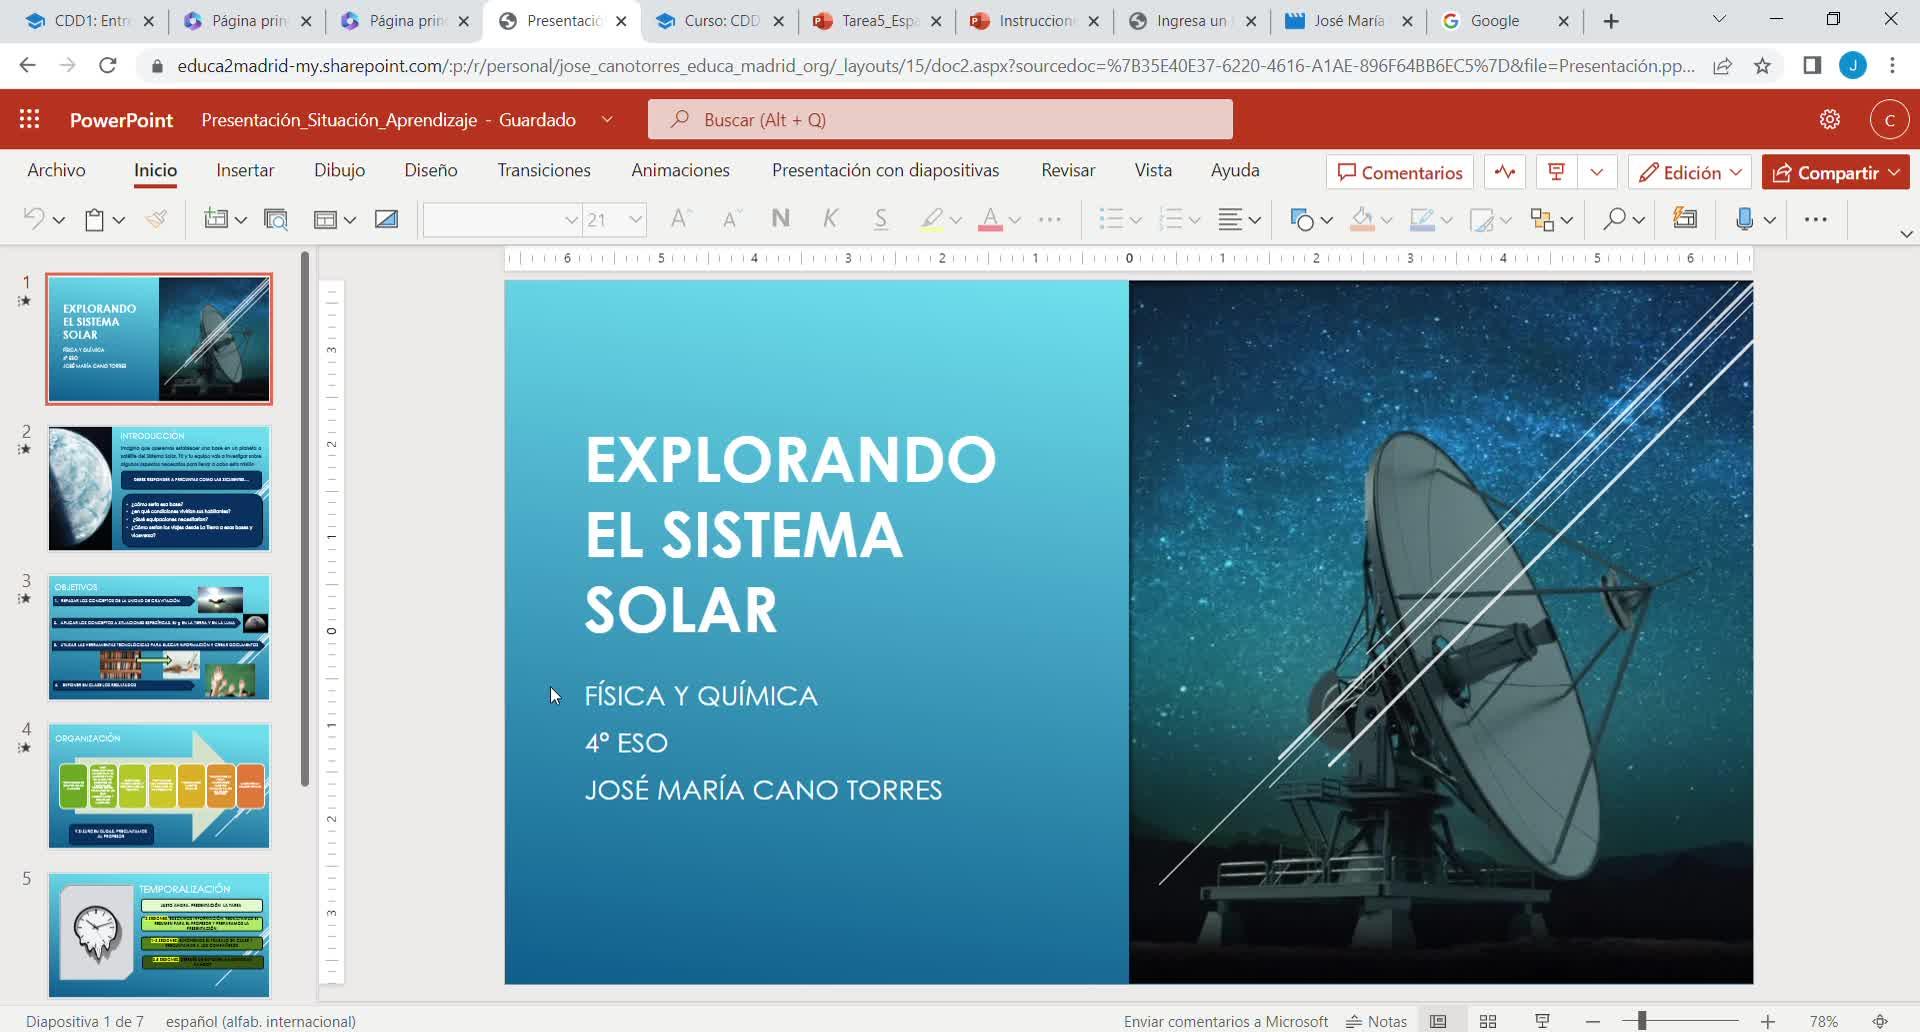Click the Designer icon with lightning bolt
Viewport: 1920px width, 1032px height.
pyautogui.click(x=1684, y=219)
